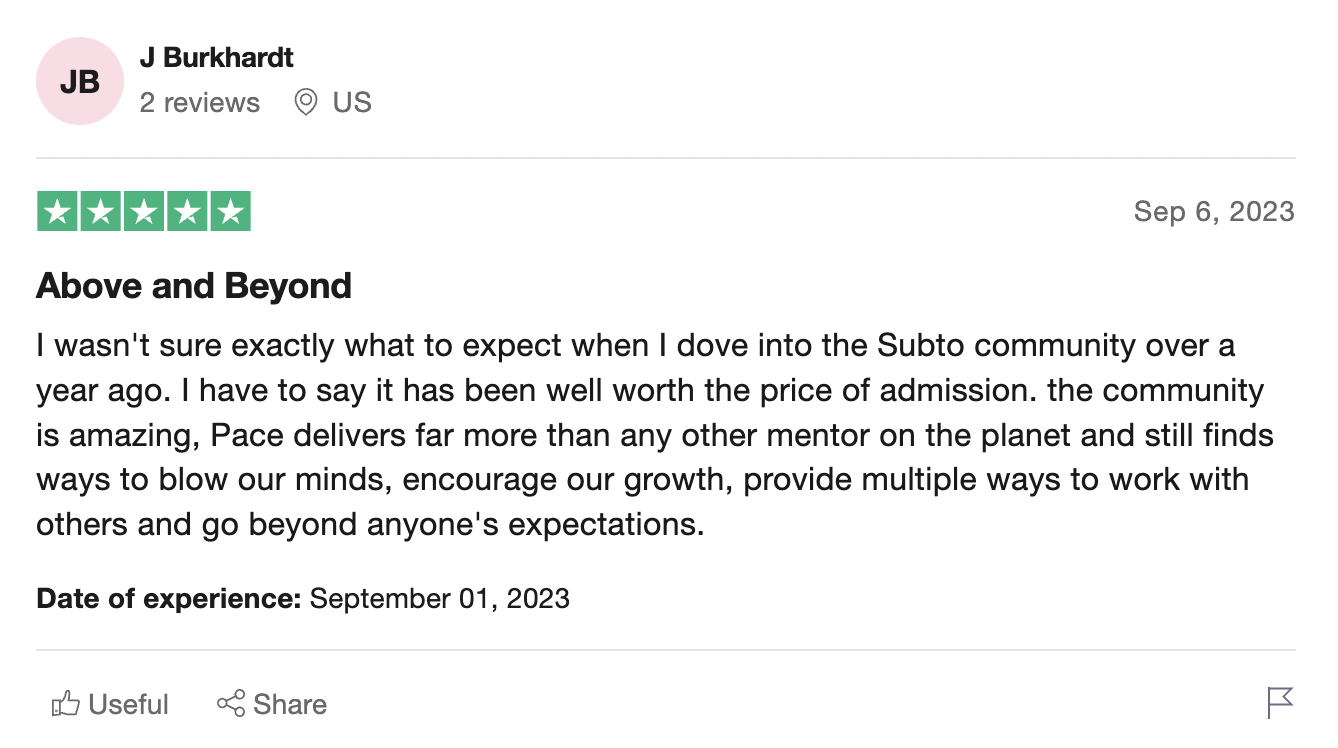Click the third green rating star
The width and height of the screenshot is (1338, 748).
[x=144, y=211]
